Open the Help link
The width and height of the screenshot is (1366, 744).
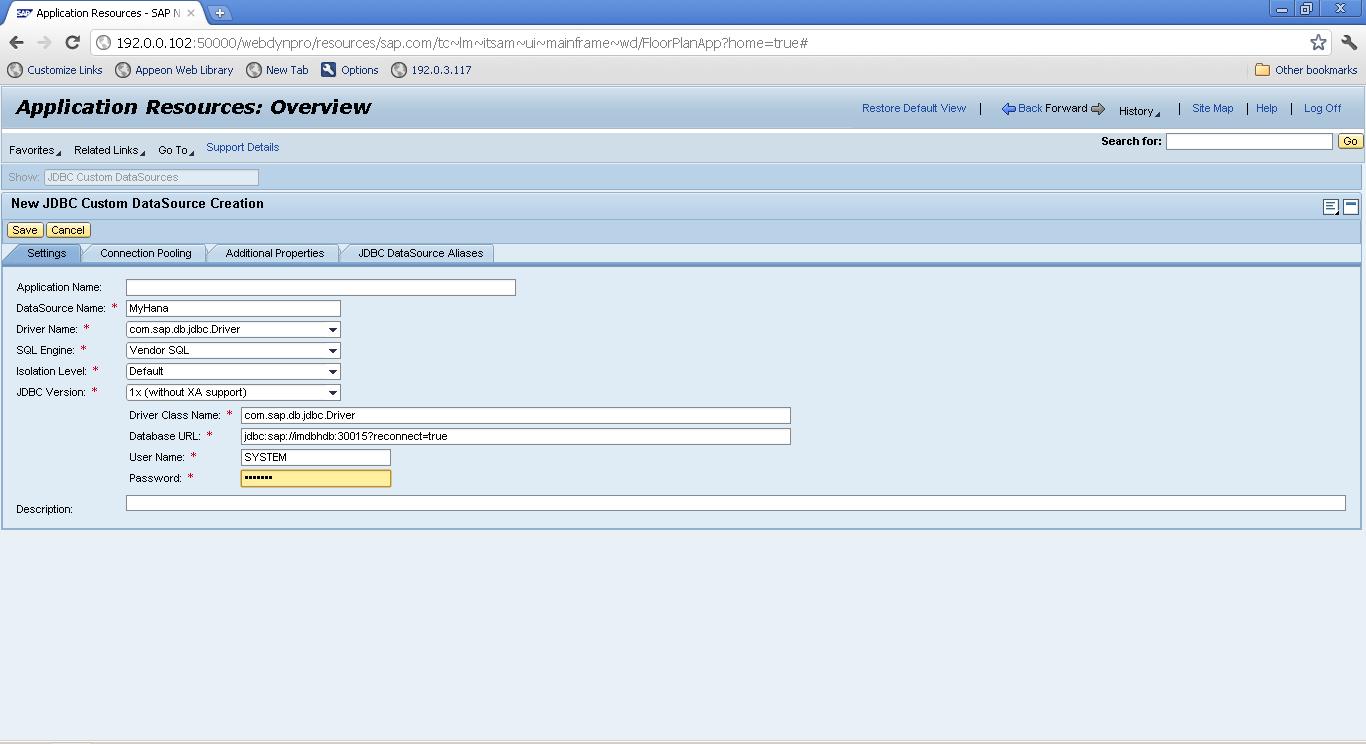click(x=1266, y=108)
